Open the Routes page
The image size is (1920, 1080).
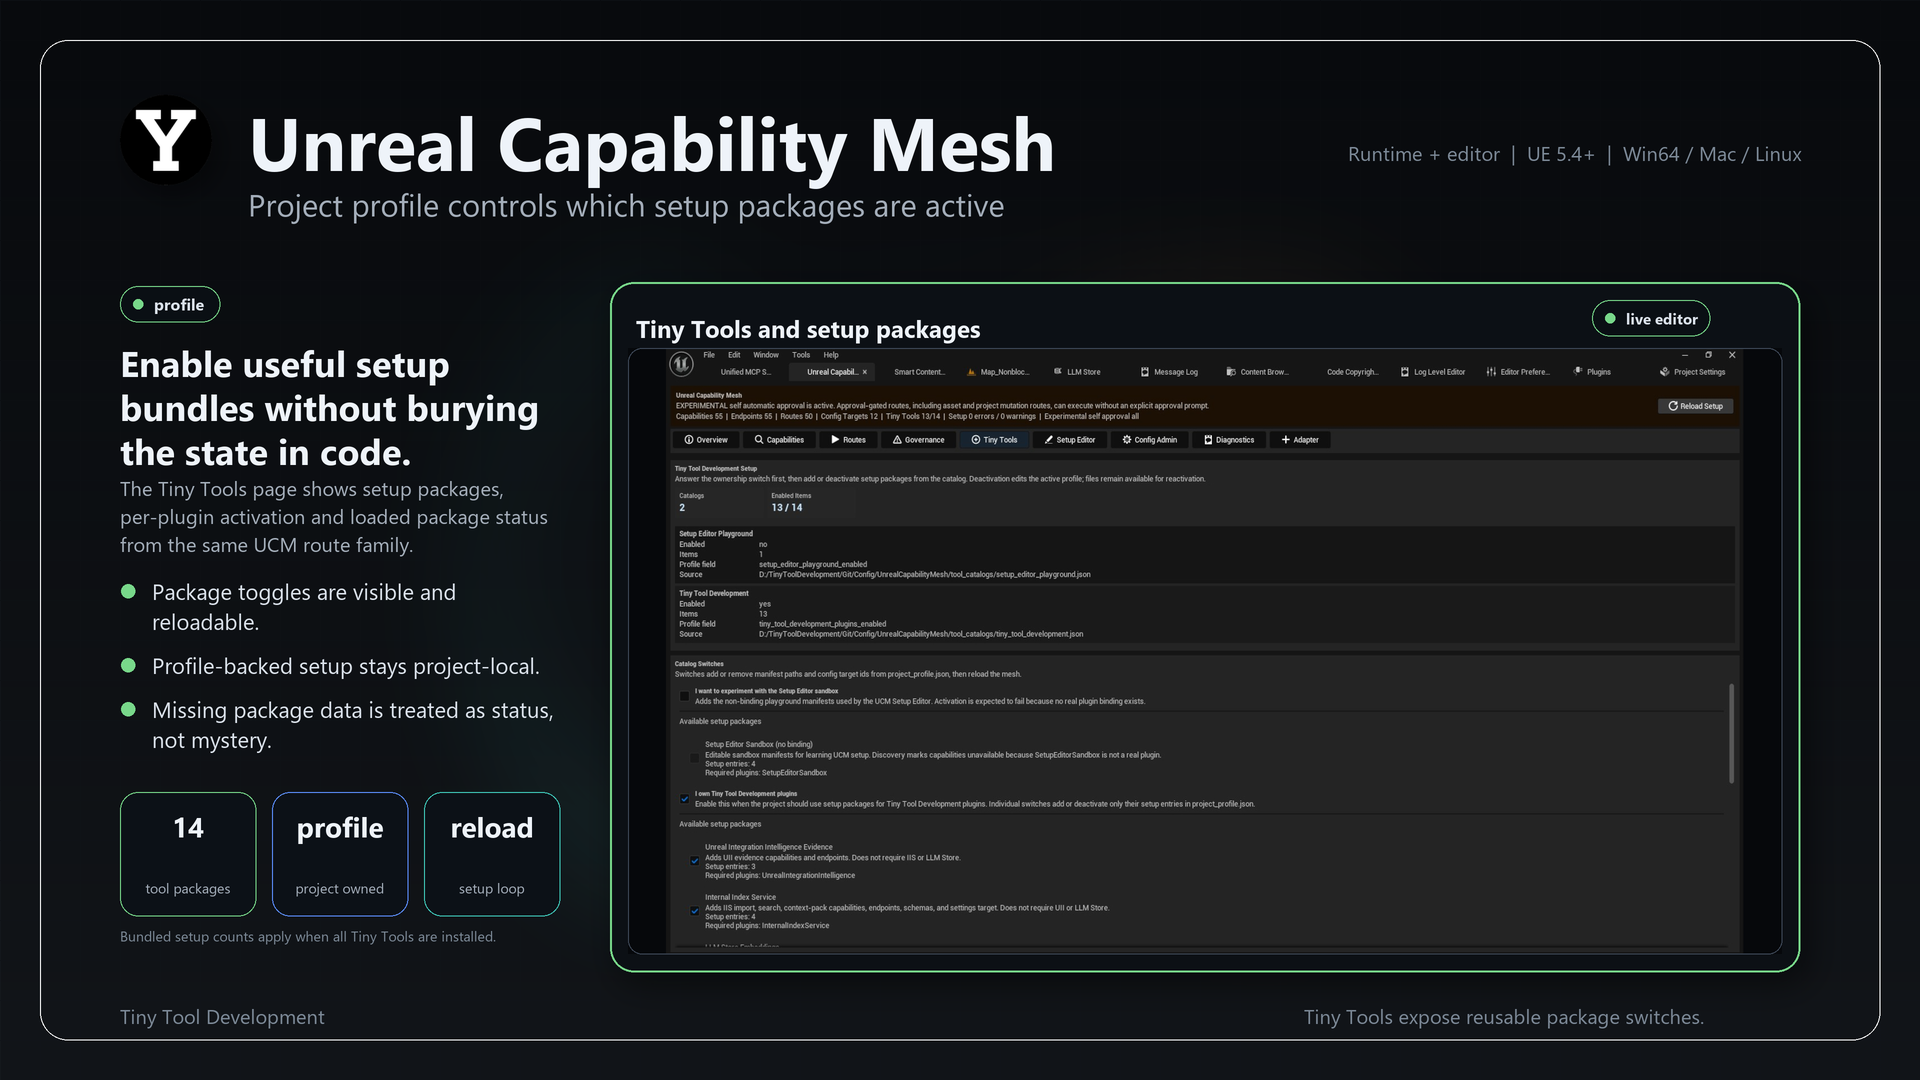point(848,440)
